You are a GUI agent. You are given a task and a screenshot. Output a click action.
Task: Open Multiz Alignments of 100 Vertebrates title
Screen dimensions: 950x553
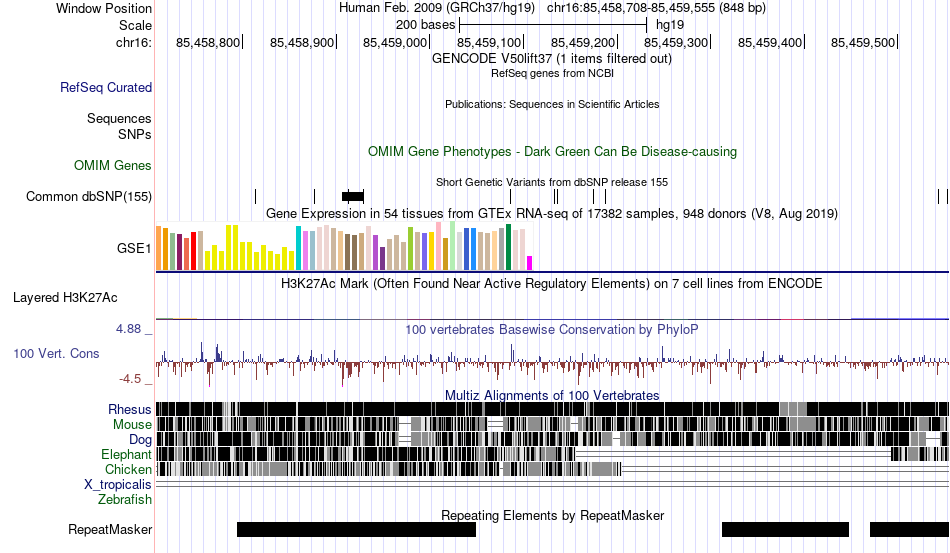point(551,396)
